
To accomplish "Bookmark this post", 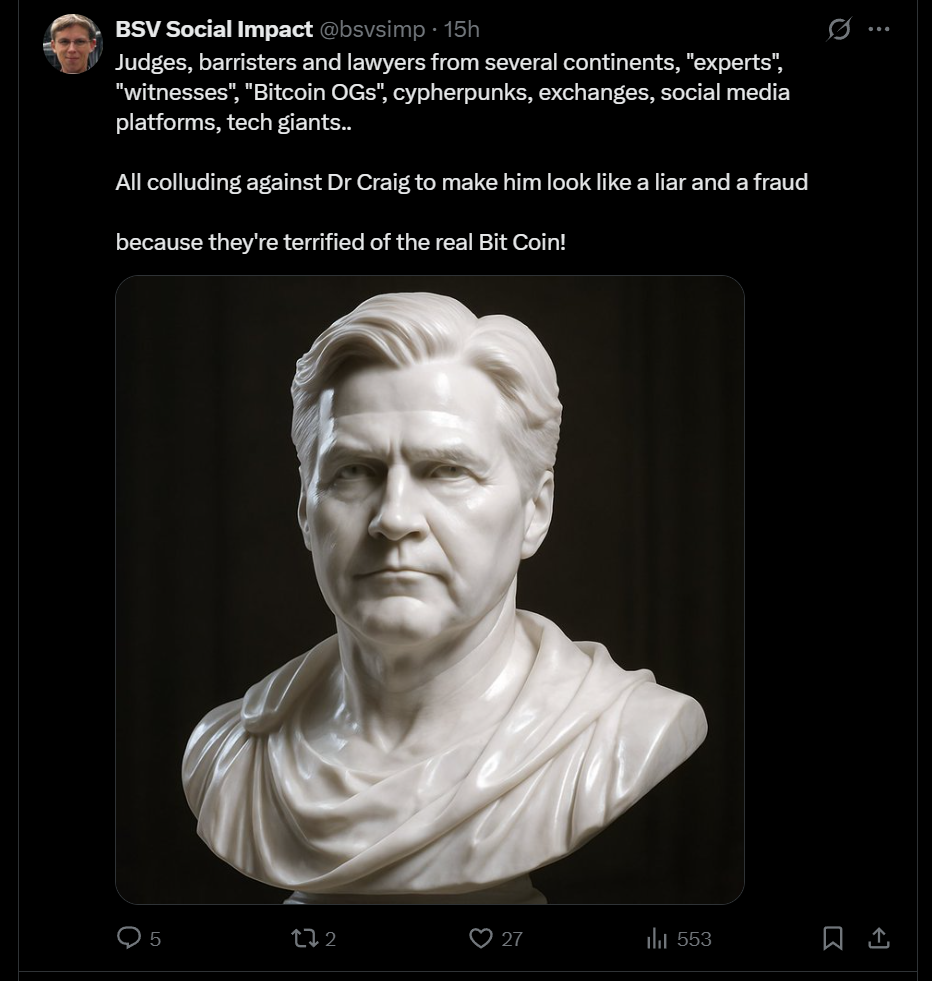I will pos(833,938).
